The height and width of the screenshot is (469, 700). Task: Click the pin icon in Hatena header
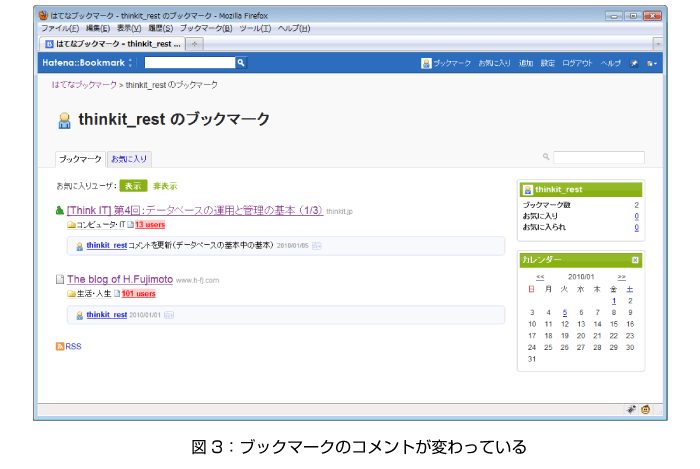[634, 63]
